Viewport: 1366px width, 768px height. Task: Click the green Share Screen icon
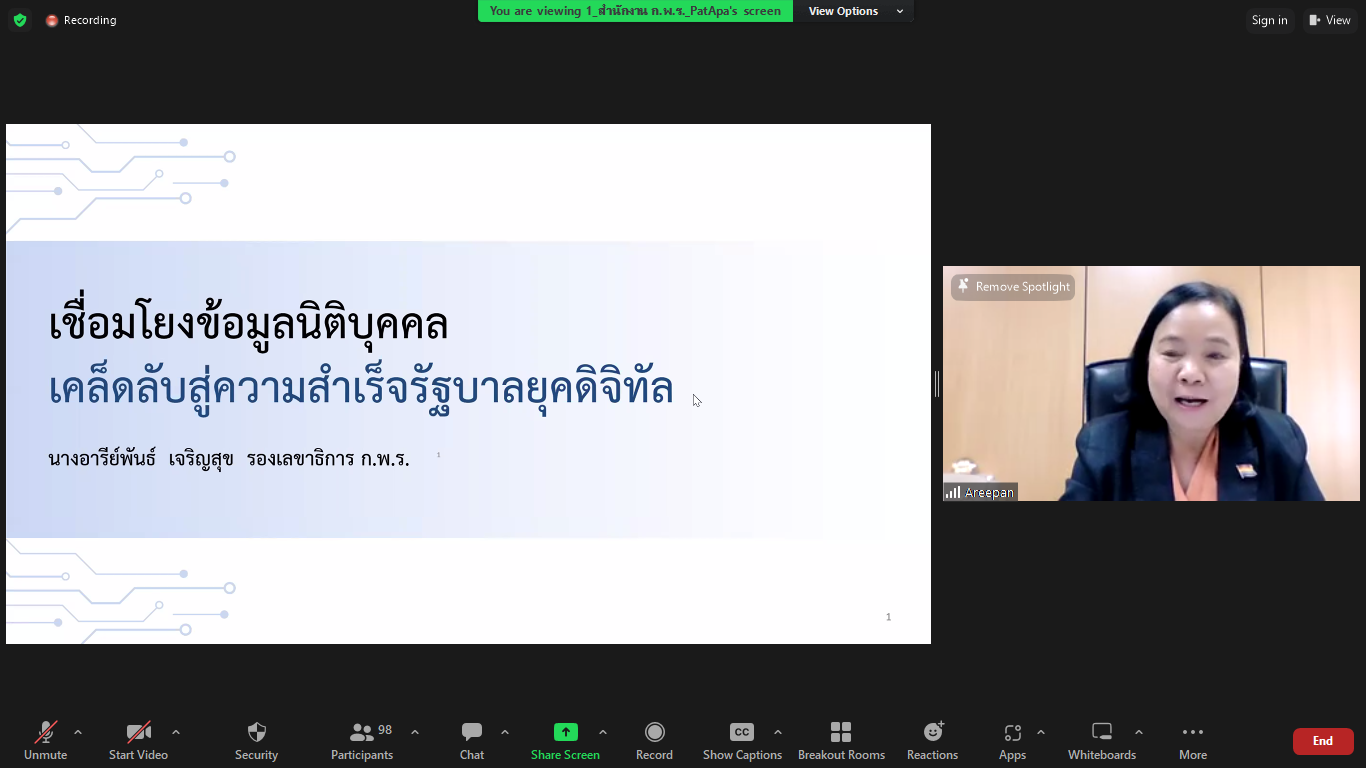coord(566,732)
